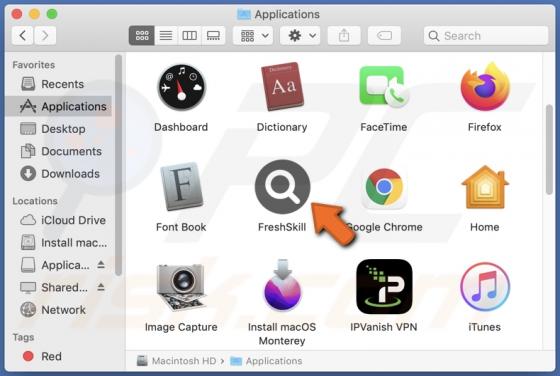Select the Font Book app icon
The image size is (560, 376).
181,186
